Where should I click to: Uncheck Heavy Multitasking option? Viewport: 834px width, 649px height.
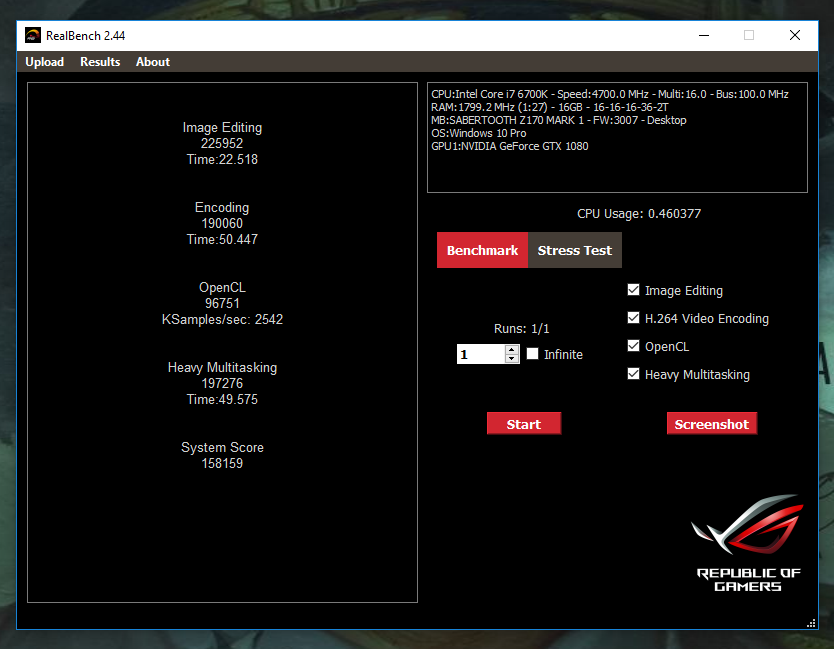point(633,374)
